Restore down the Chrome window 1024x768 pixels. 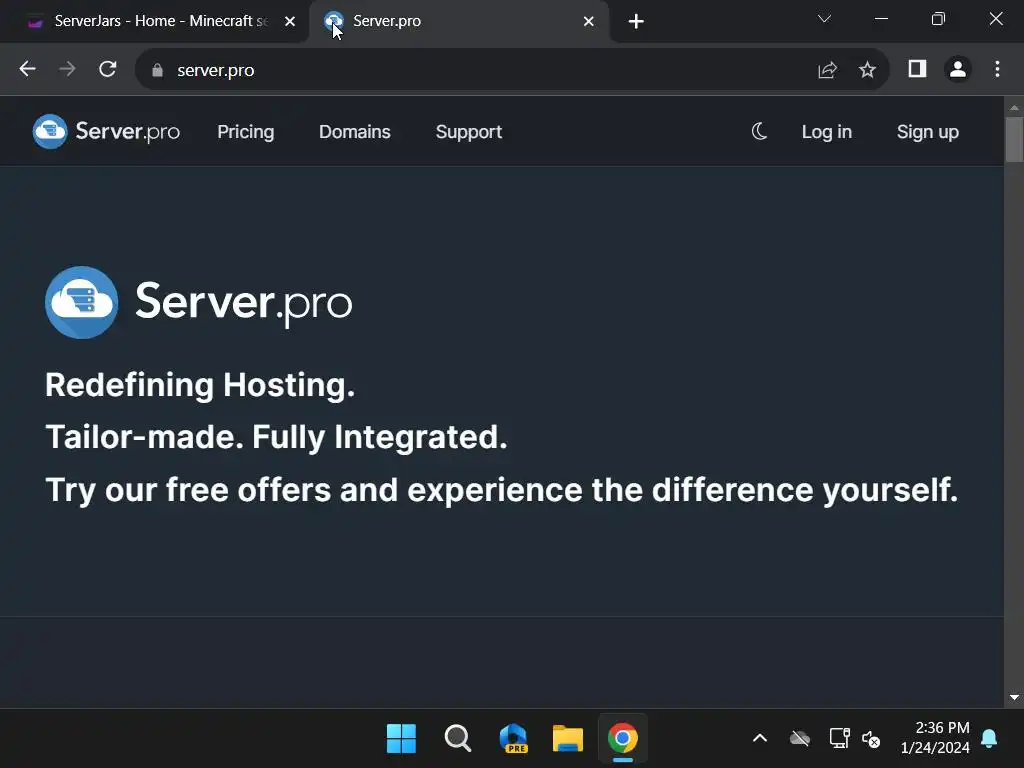tap(938, 19)
